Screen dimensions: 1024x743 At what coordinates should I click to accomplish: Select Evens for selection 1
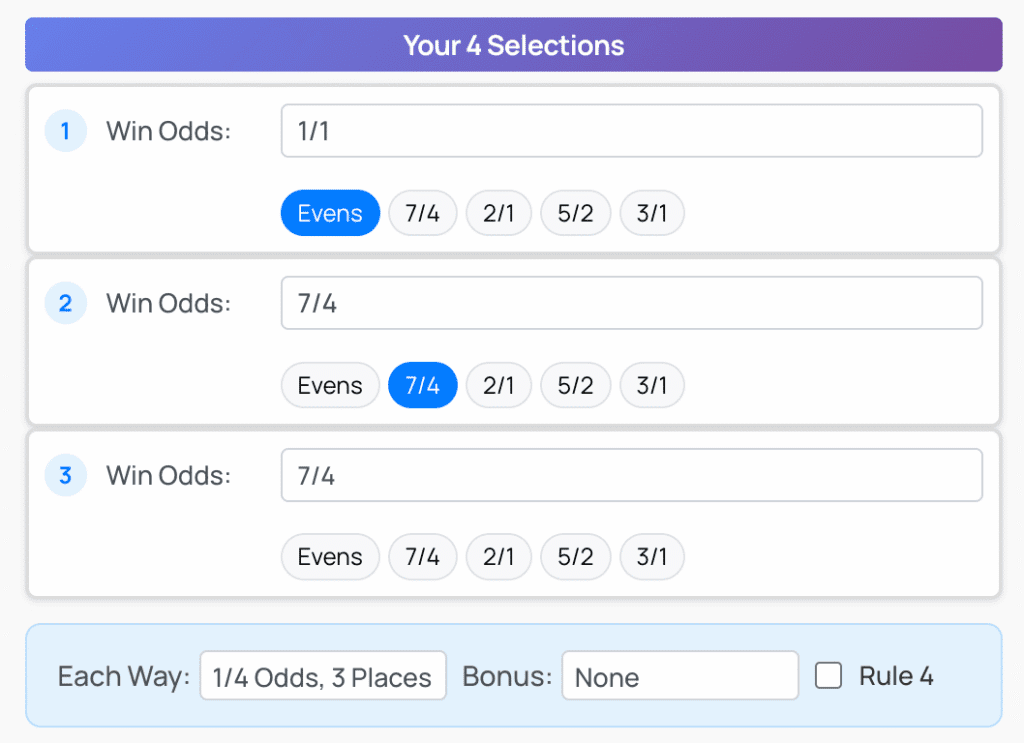[x=330, y=214]
